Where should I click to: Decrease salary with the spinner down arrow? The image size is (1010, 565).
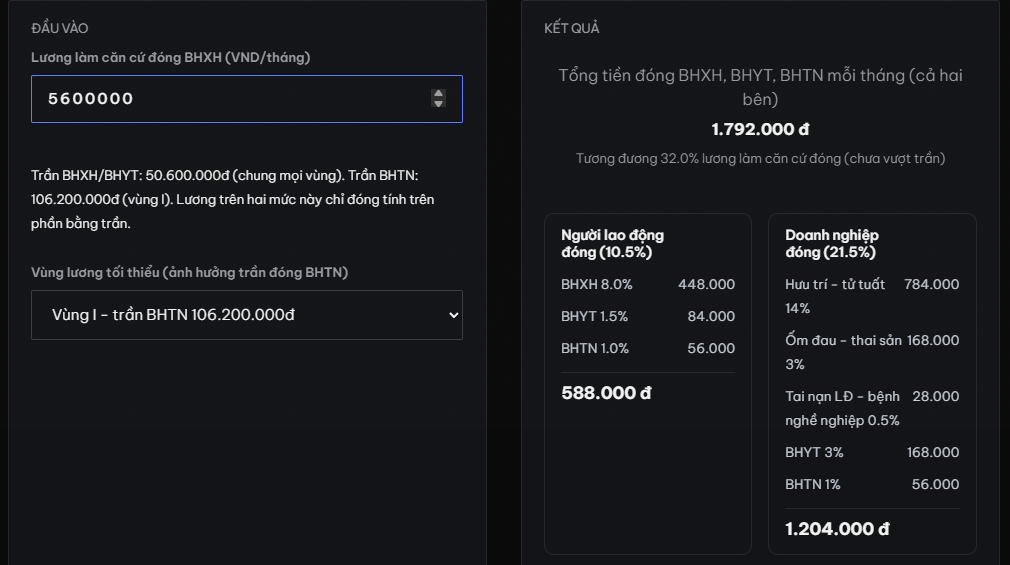click(438, 103)
